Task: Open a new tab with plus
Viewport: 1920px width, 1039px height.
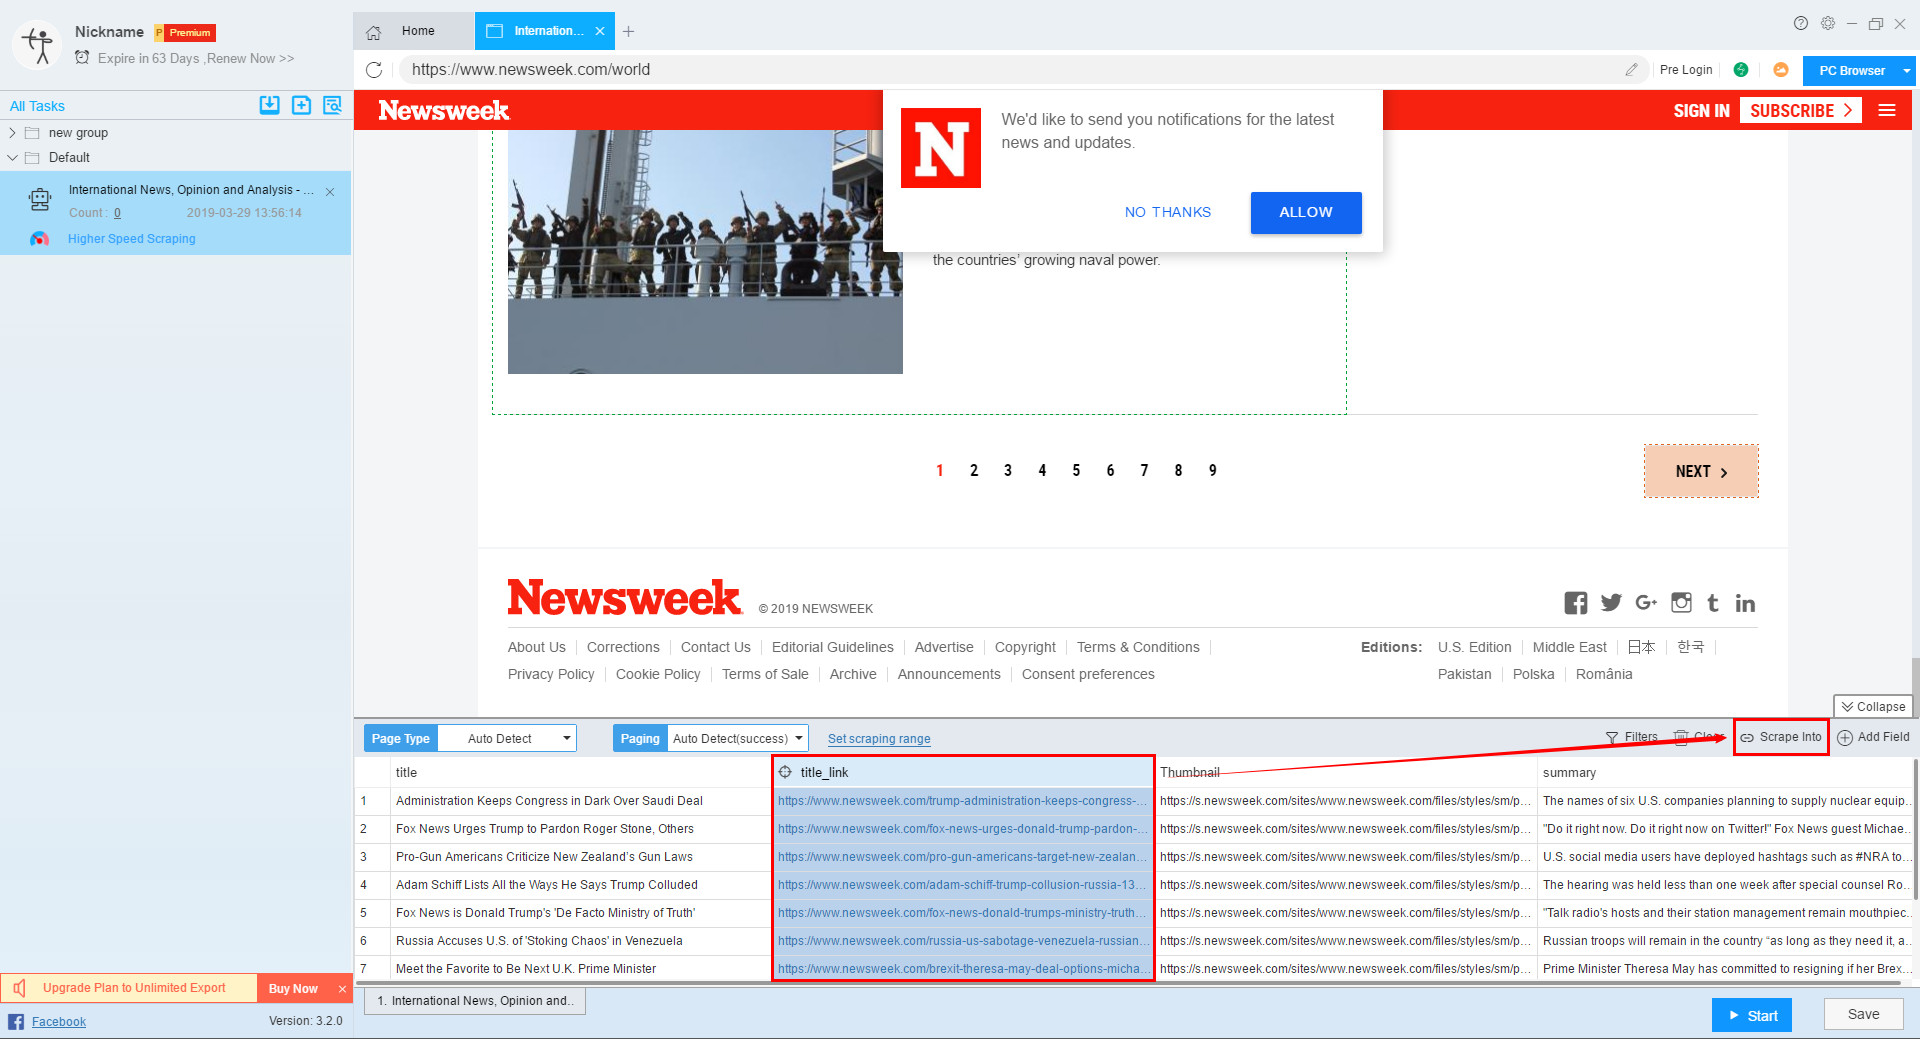Action: coord(628,32)
